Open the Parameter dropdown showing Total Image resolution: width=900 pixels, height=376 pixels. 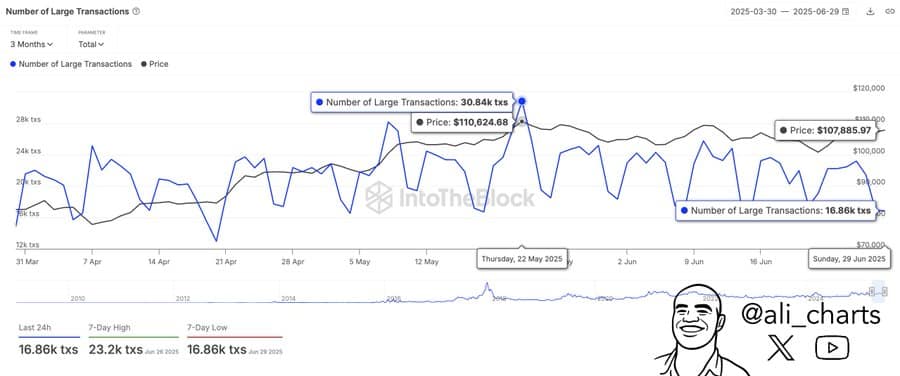point(91,44)
